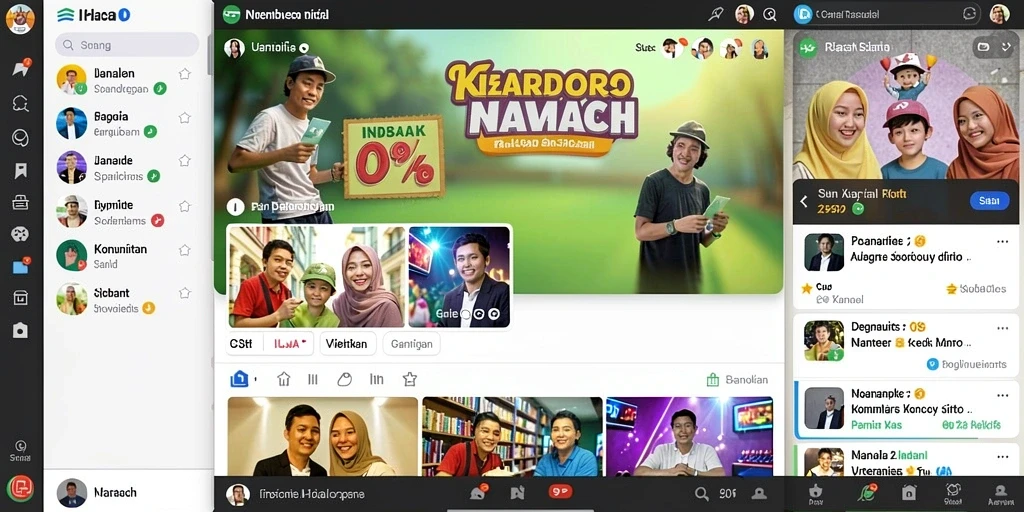Open the Noananpke post card

pyautogui.click(x=906, y=409)
